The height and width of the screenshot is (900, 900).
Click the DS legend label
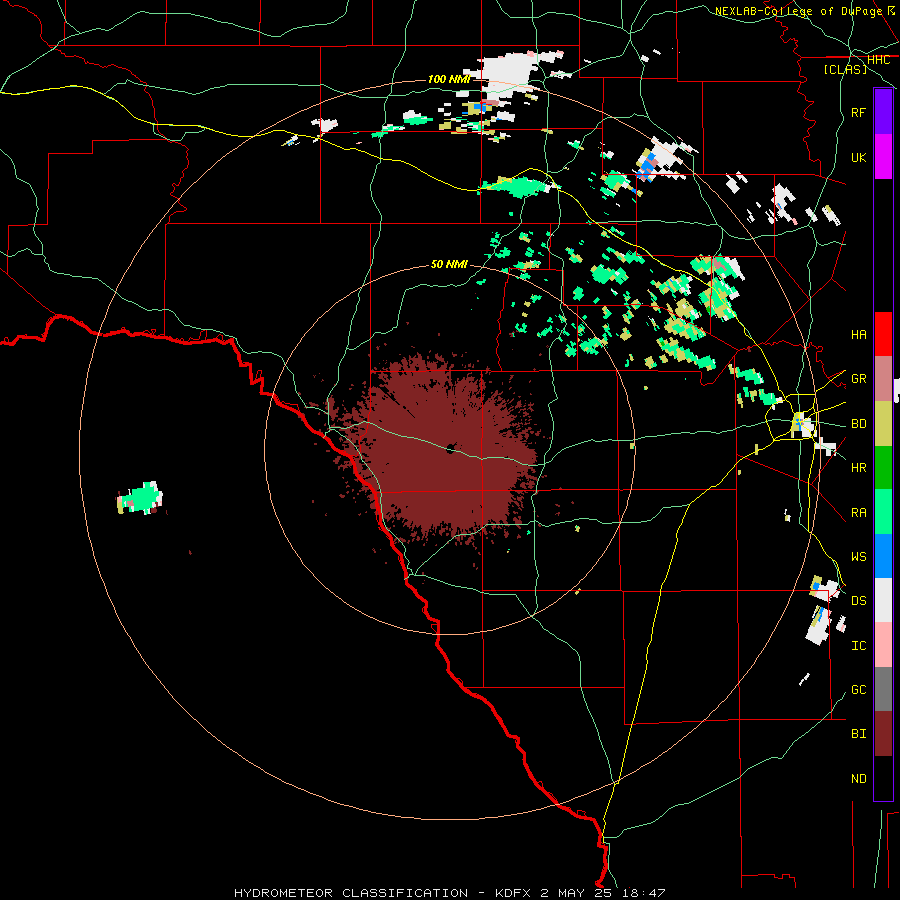(859, 601)
